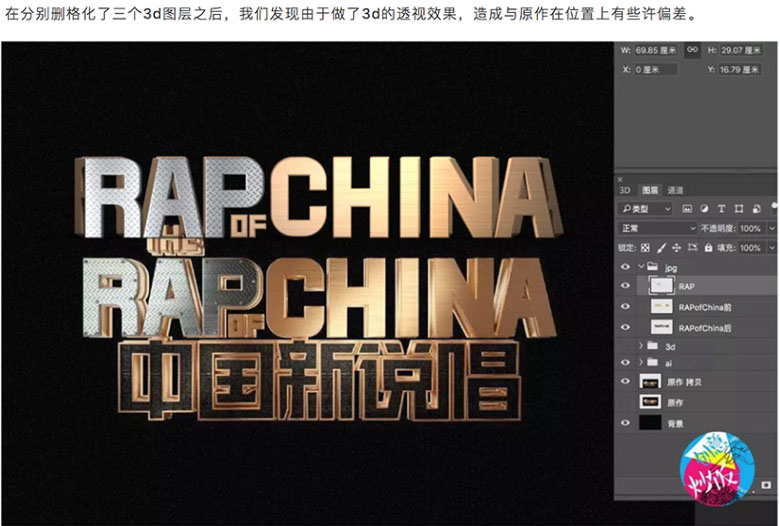The width and height of the screenshot is (780, 526).
Task: Filter layers by smart object icon
Action: point(756,209)
